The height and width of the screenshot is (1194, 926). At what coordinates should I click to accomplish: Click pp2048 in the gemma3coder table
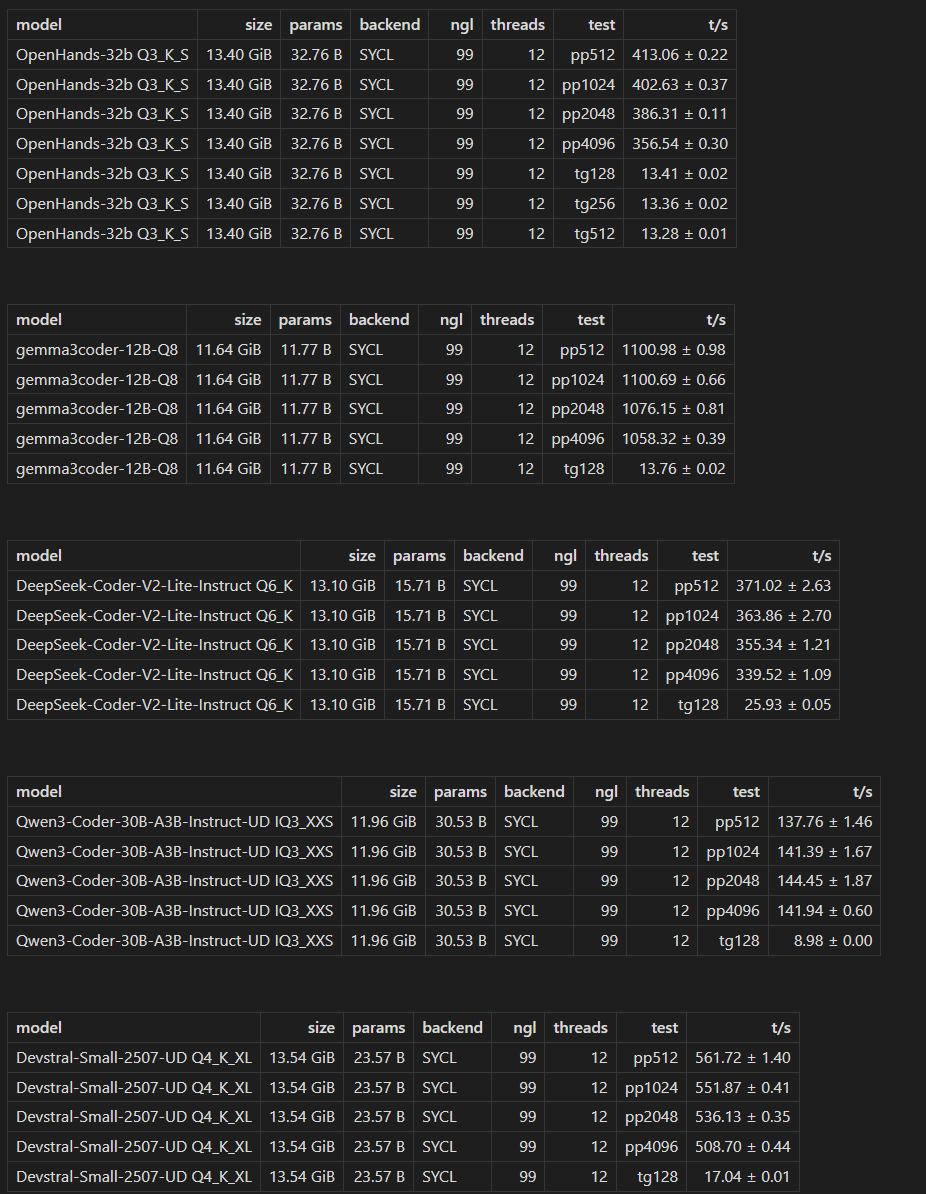point(577,409)
